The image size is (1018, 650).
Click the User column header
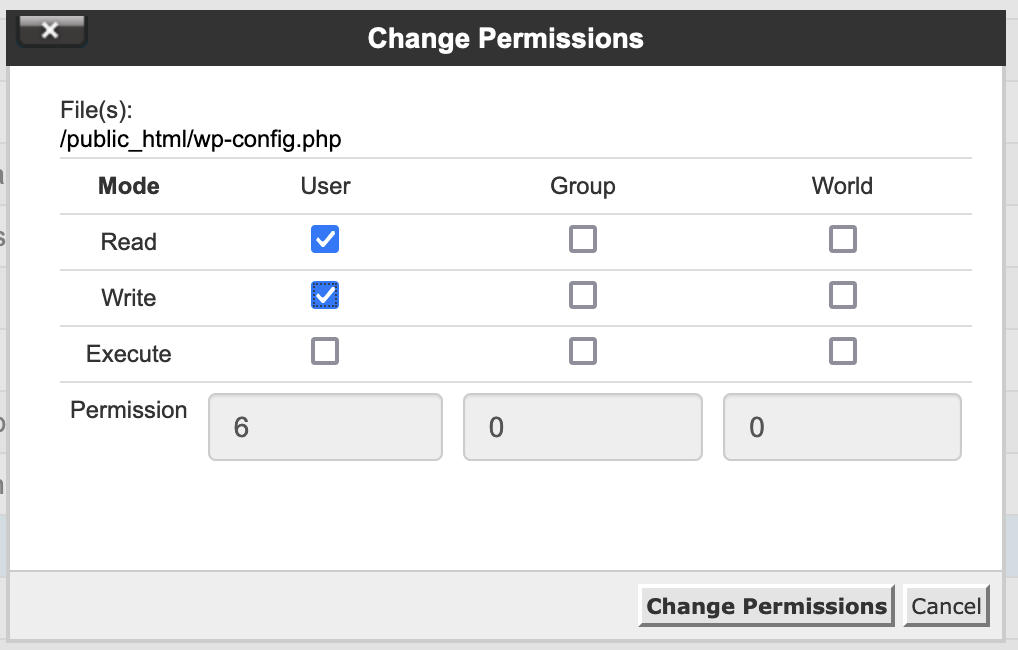click(x=325, y=186)
